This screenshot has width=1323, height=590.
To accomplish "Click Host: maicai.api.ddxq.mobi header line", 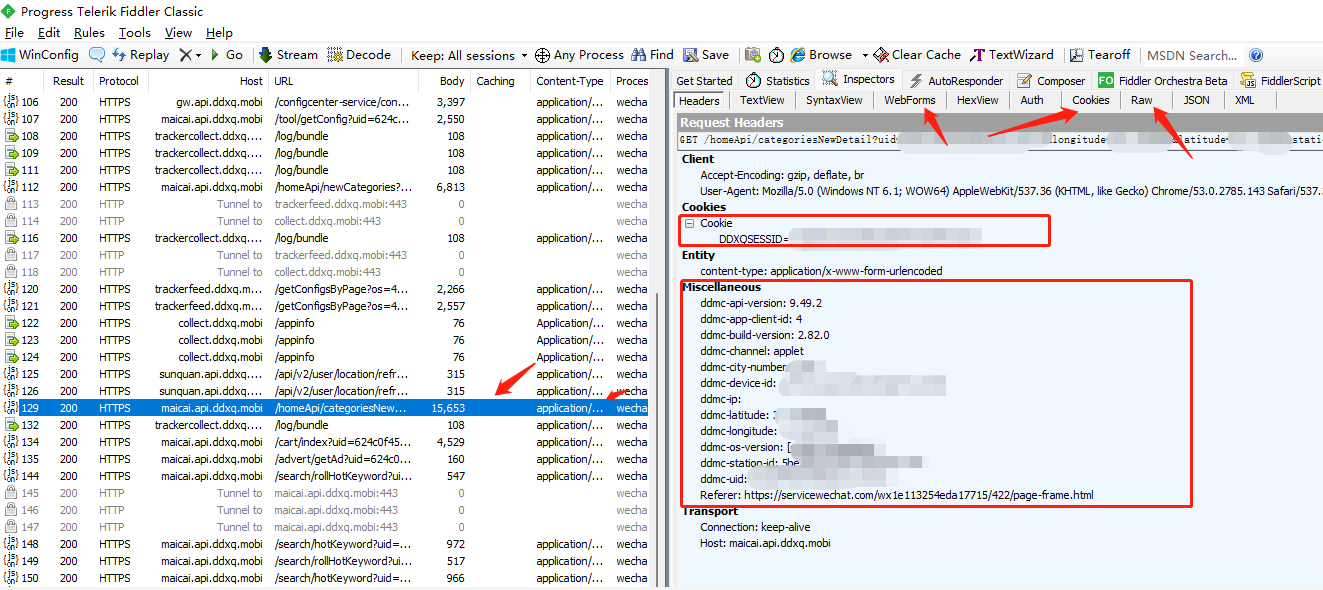I will (765, 543).
